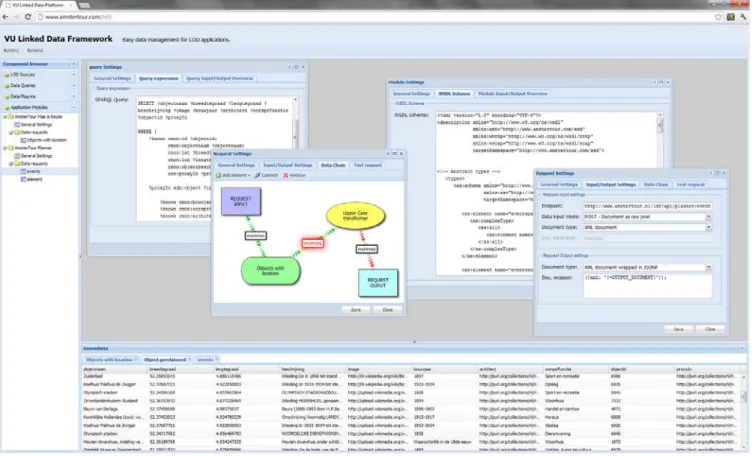Select the yellow Upper Case transformer node
Image resolution: width=752 pixels, height=457 pixels.
pos(355,216)
